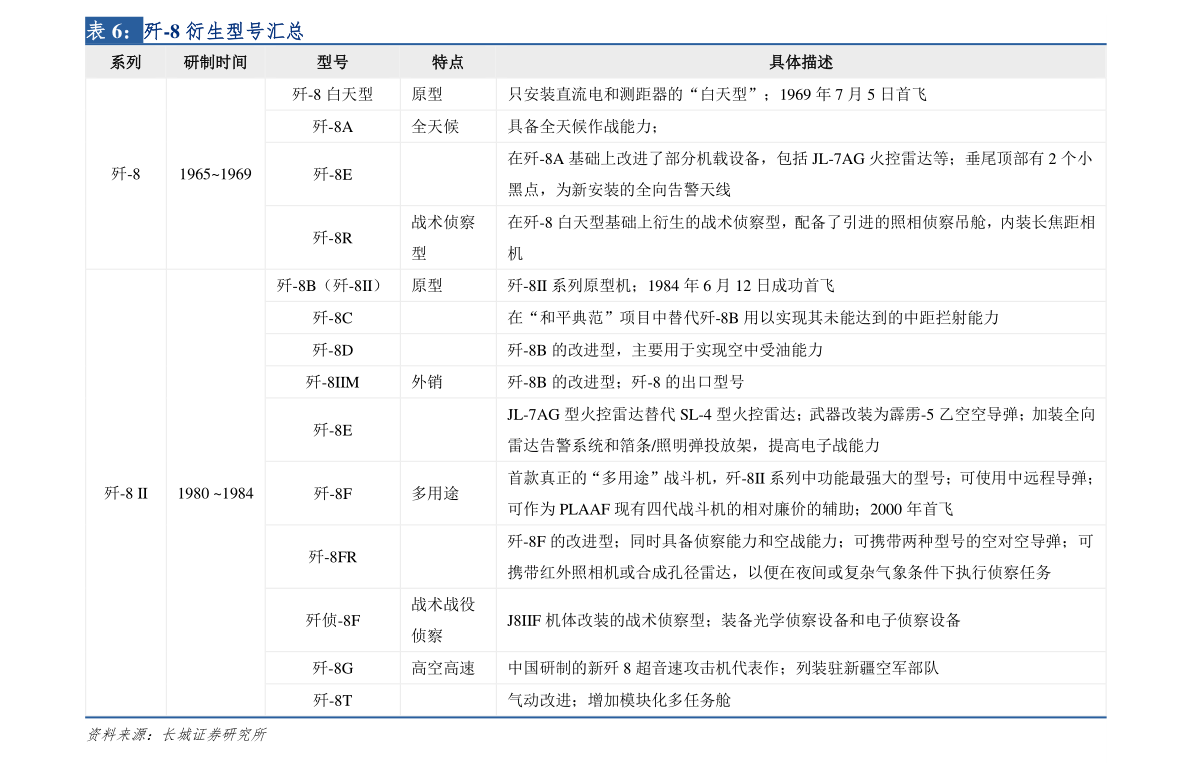1191x763 pixels.
Task: Click the 歼-8R model cell
Action: [x=332, y=238]
